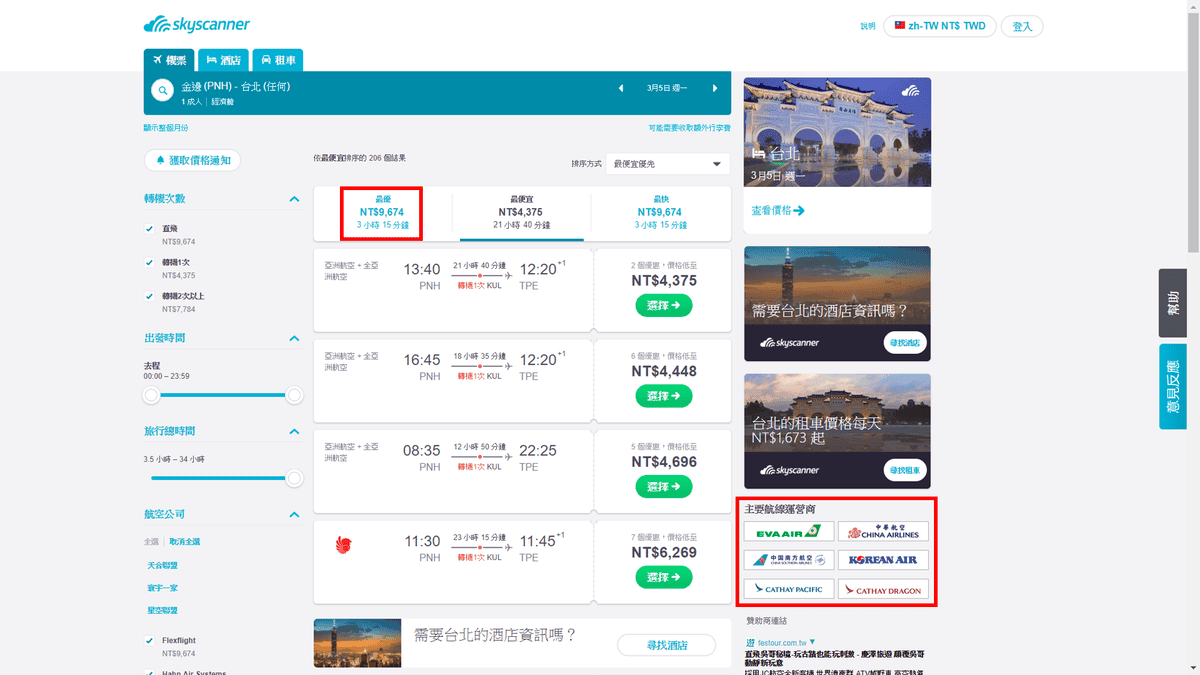Click the 獲取價格通知 price alert button
The height and width of the screenshot is (675, 1200).
tap(192, 160)
